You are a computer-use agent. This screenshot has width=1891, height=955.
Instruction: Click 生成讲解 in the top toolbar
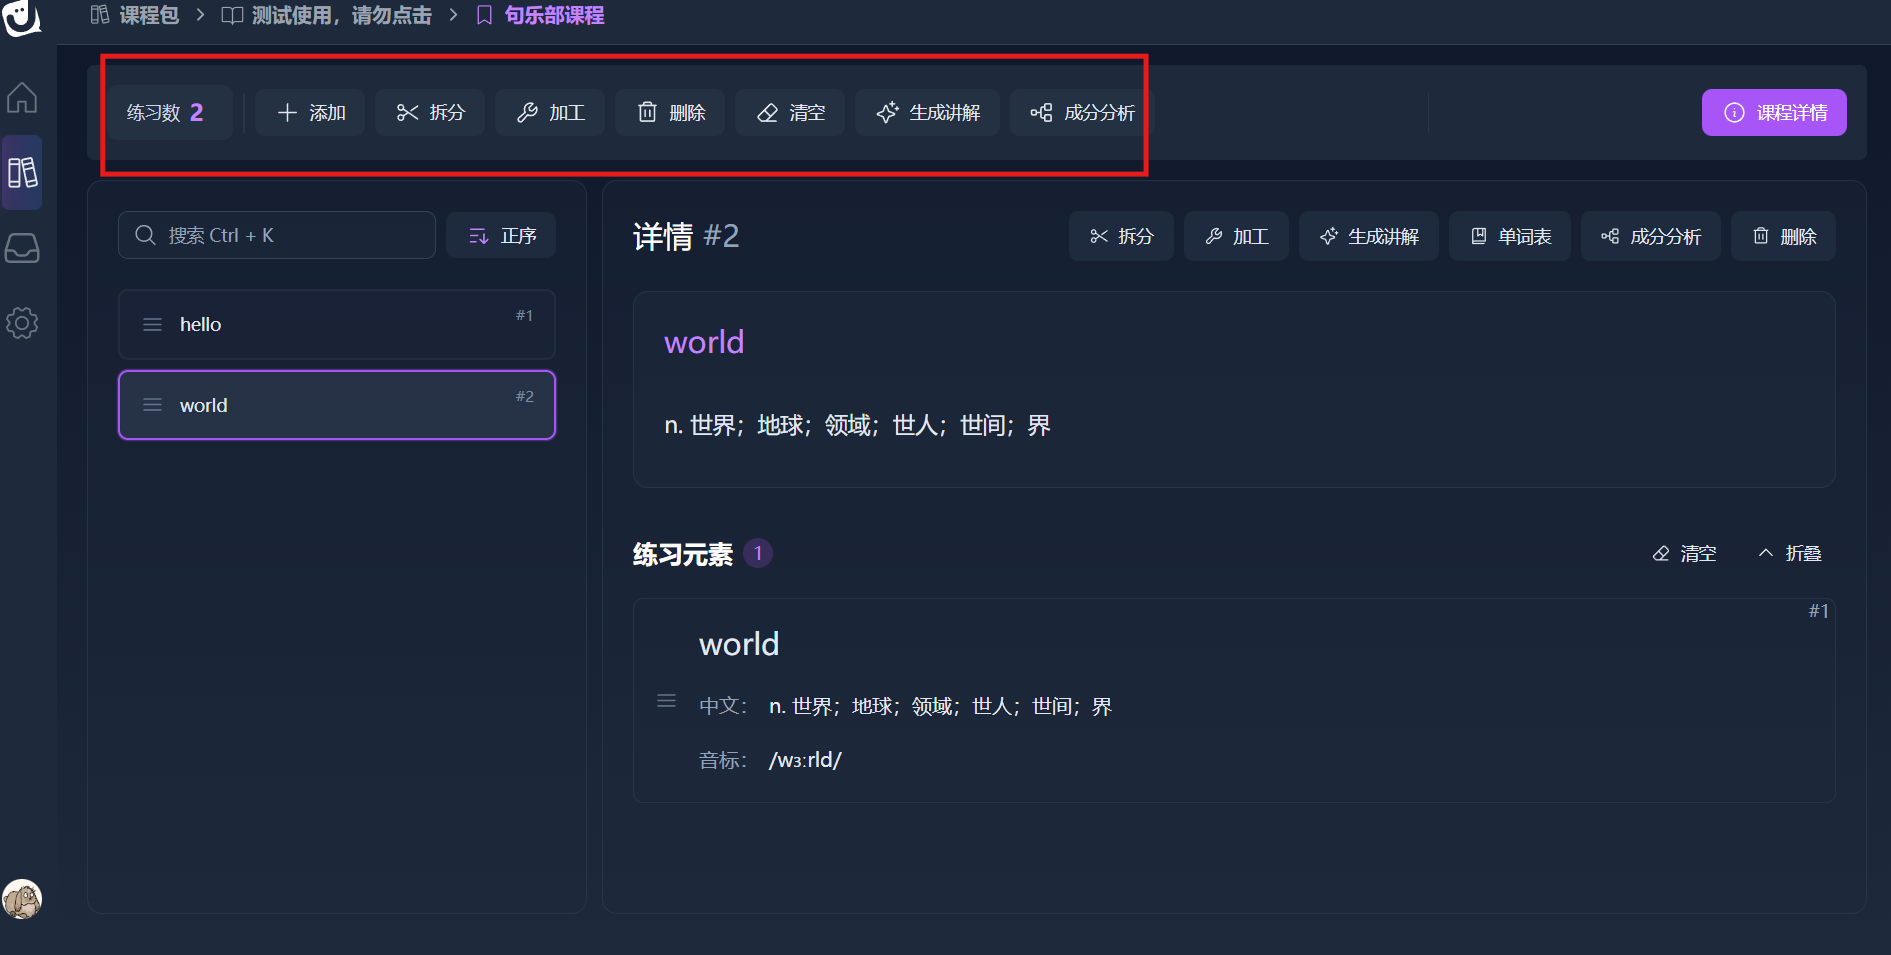pyautogui.click(x=927, y=113)
